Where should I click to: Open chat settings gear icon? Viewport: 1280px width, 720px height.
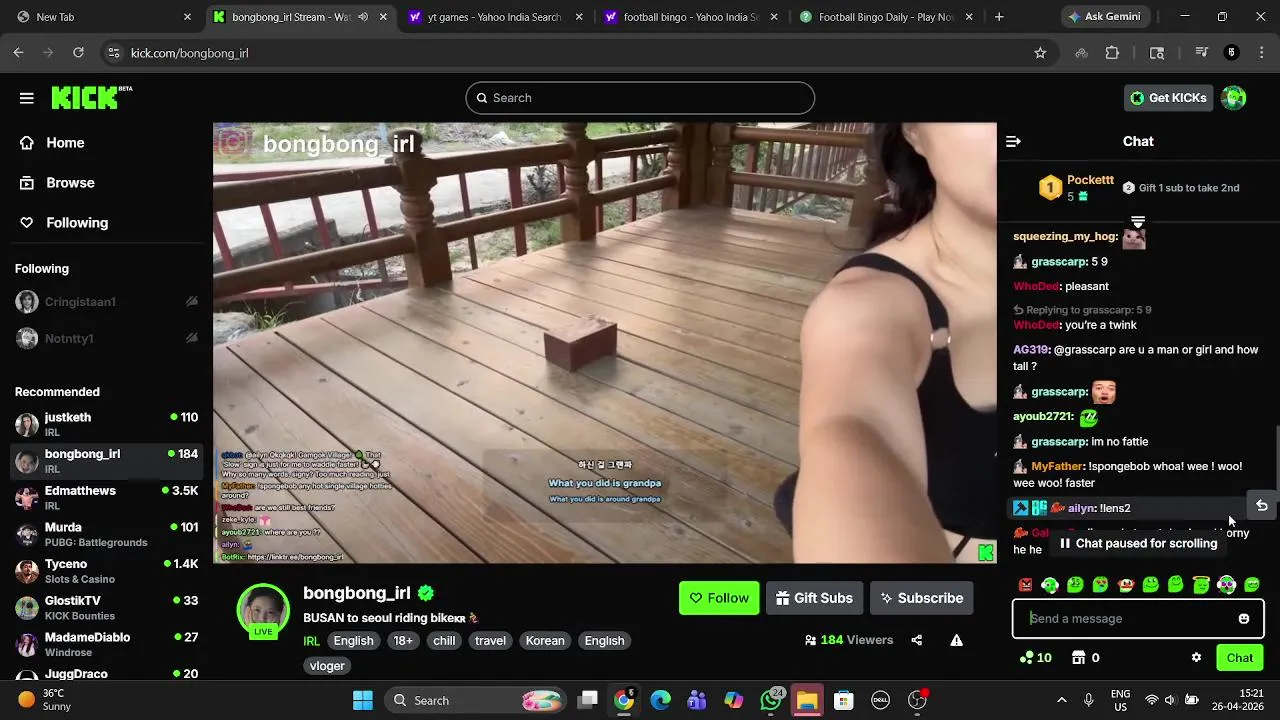[x=1196, y=658]
